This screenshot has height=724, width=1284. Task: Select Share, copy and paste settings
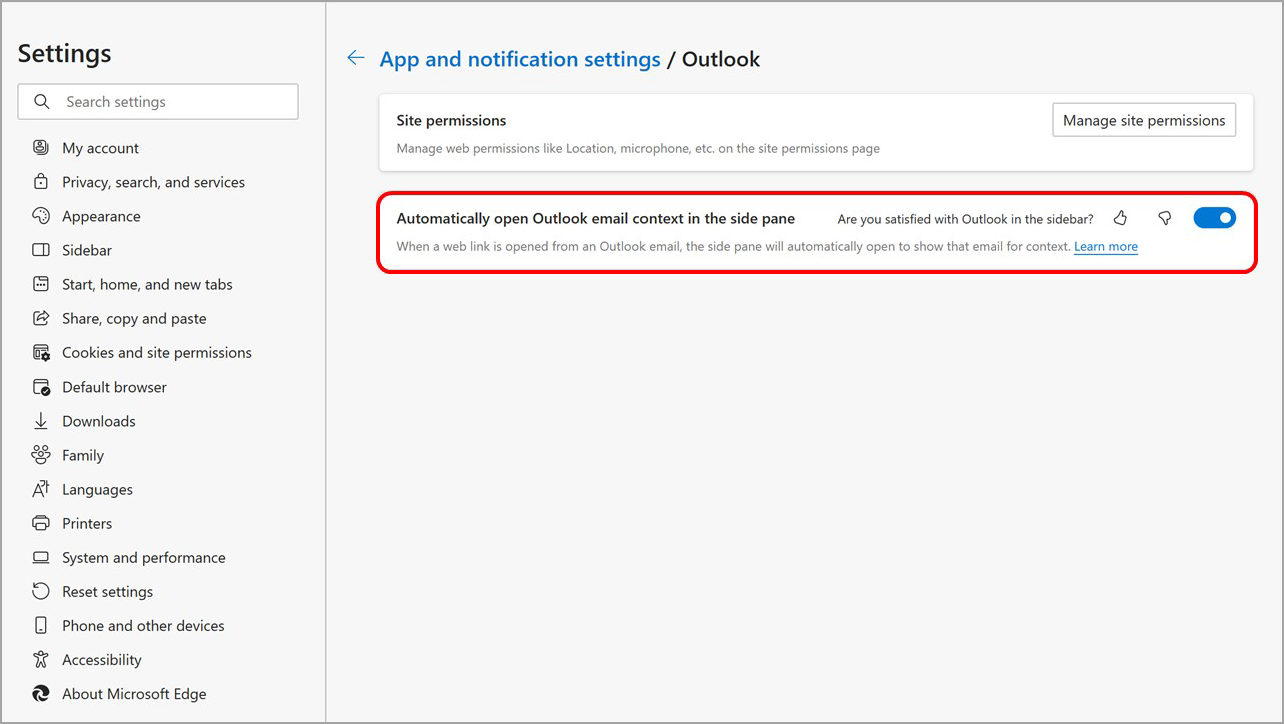[x=134, y=318]
